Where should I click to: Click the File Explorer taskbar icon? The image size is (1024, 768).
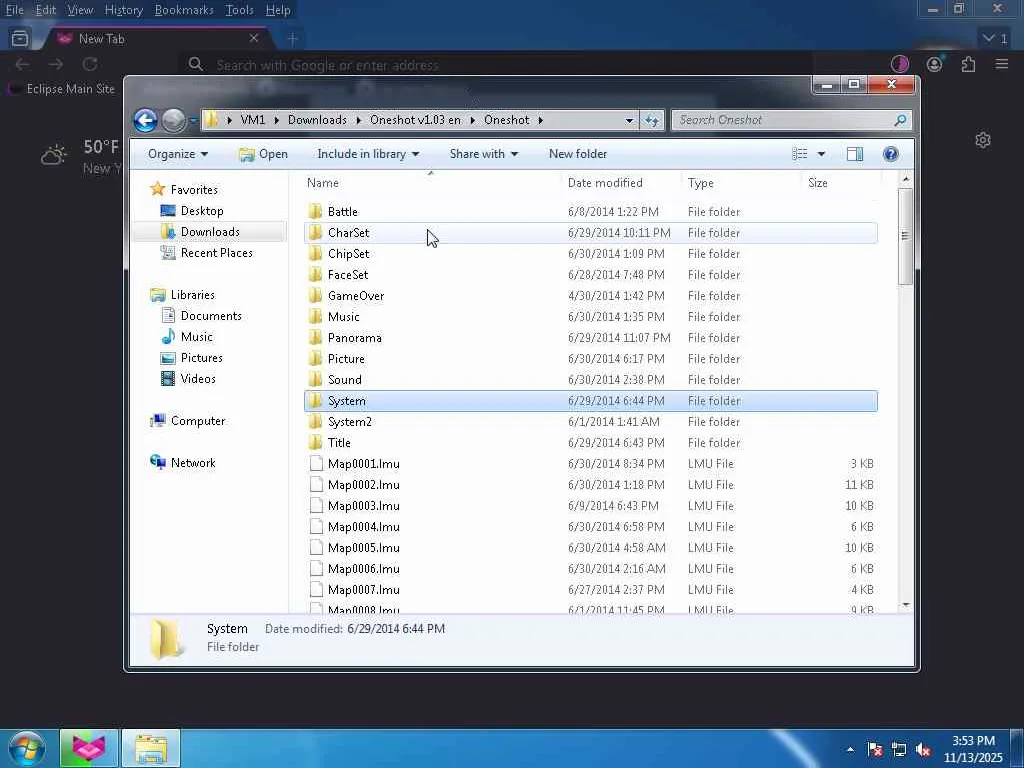point(151,748)
